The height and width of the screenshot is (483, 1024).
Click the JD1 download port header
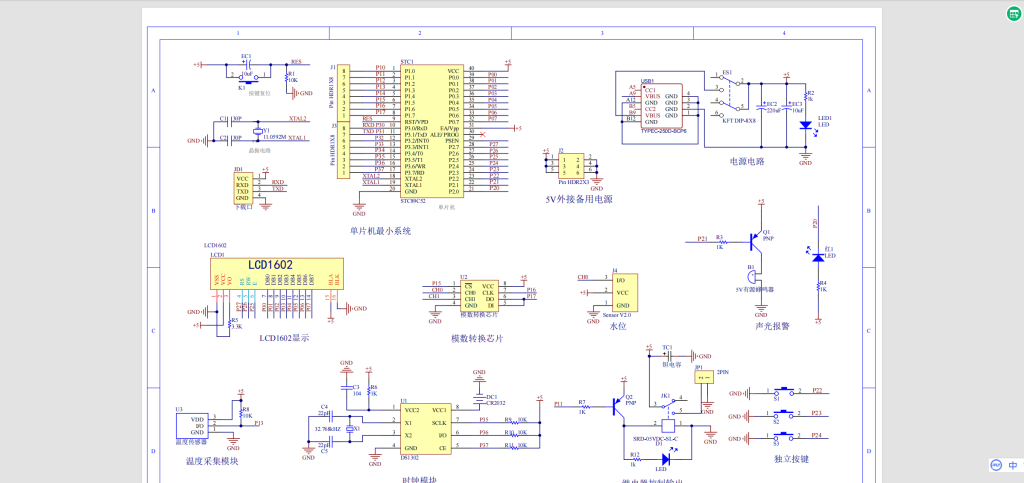pyautogui.click(x=242, y=187)
